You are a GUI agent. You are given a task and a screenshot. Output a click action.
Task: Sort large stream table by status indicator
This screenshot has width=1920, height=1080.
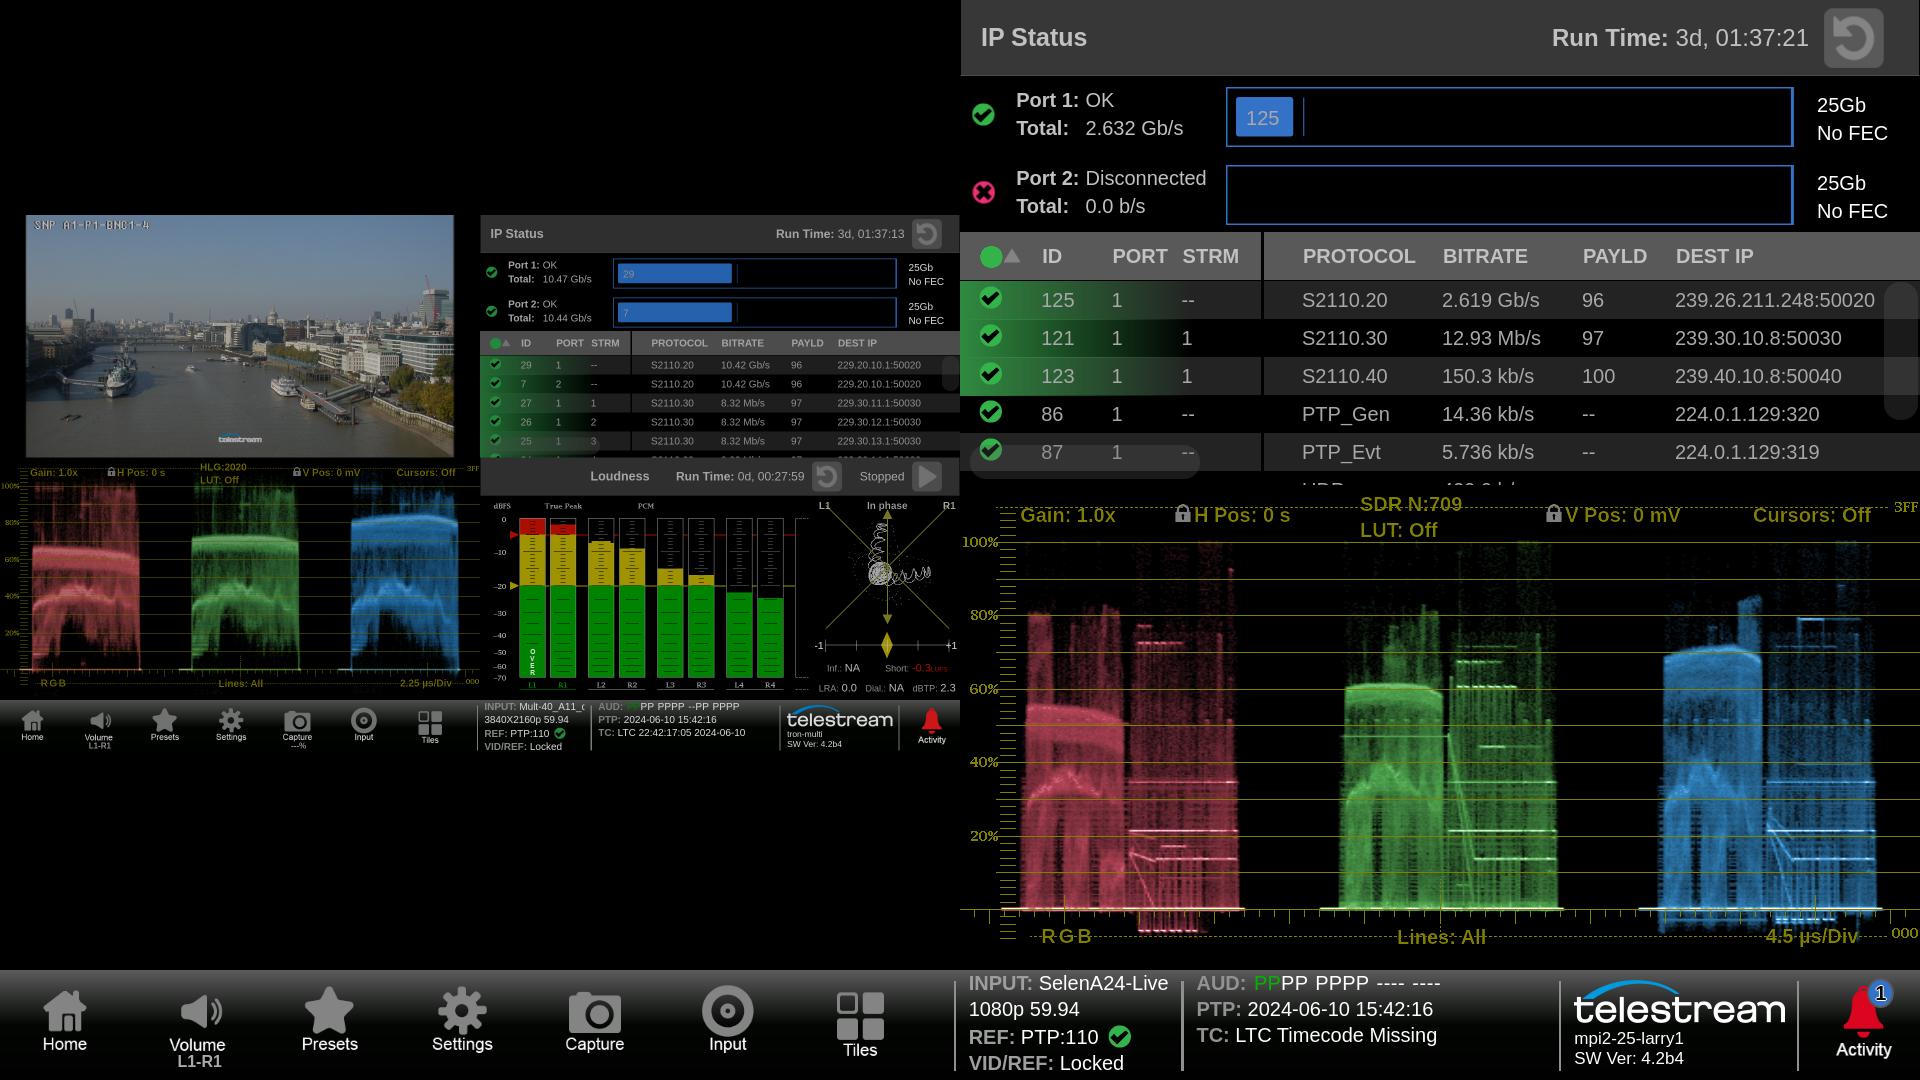(x=999, y=257)
